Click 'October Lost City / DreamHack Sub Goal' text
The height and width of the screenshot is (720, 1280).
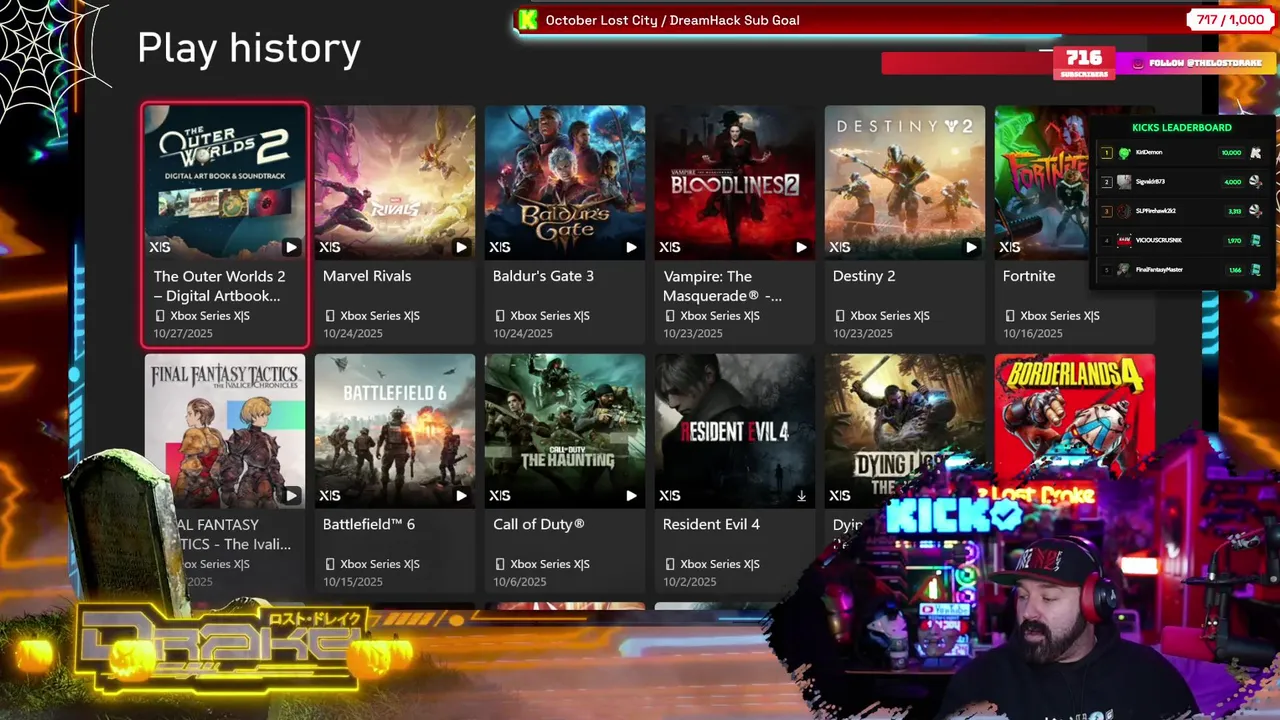(x=672, y=20)
